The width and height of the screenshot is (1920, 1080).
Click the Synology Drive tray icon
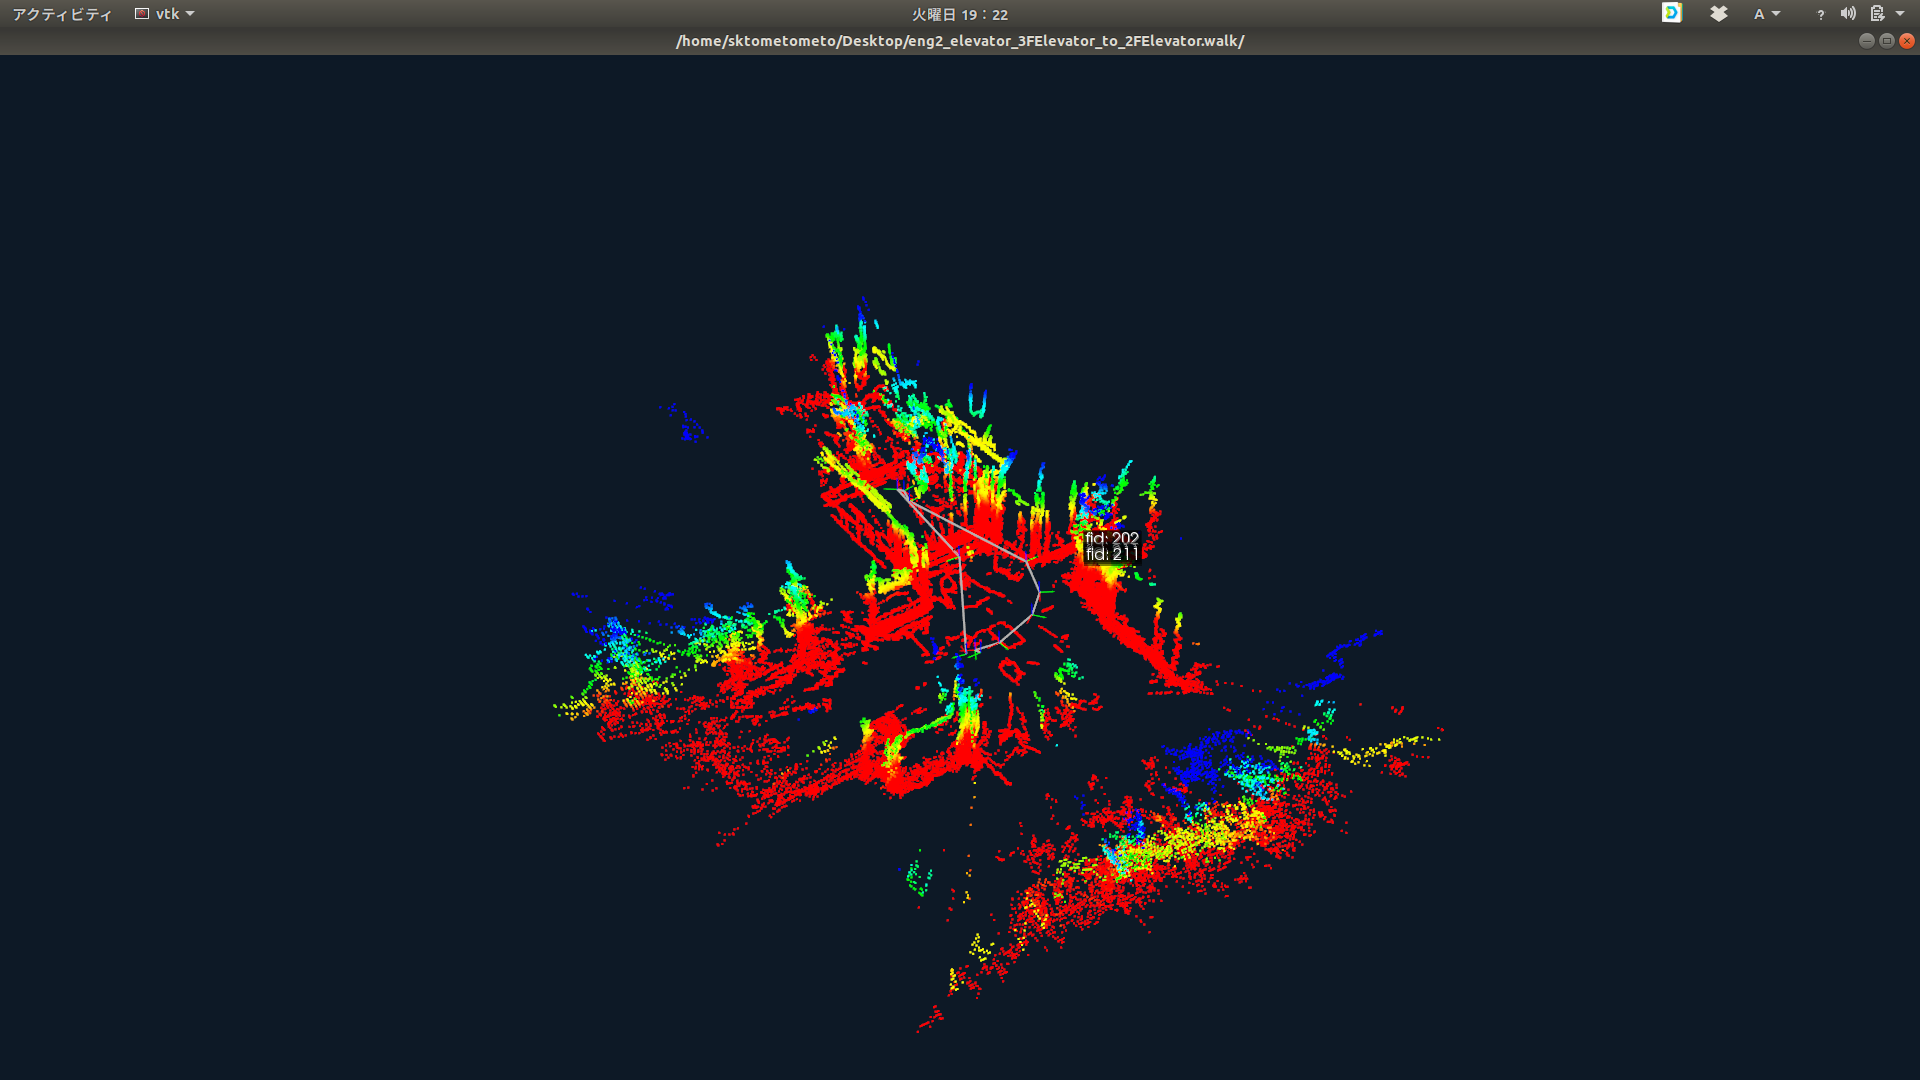coord(1671,13)
